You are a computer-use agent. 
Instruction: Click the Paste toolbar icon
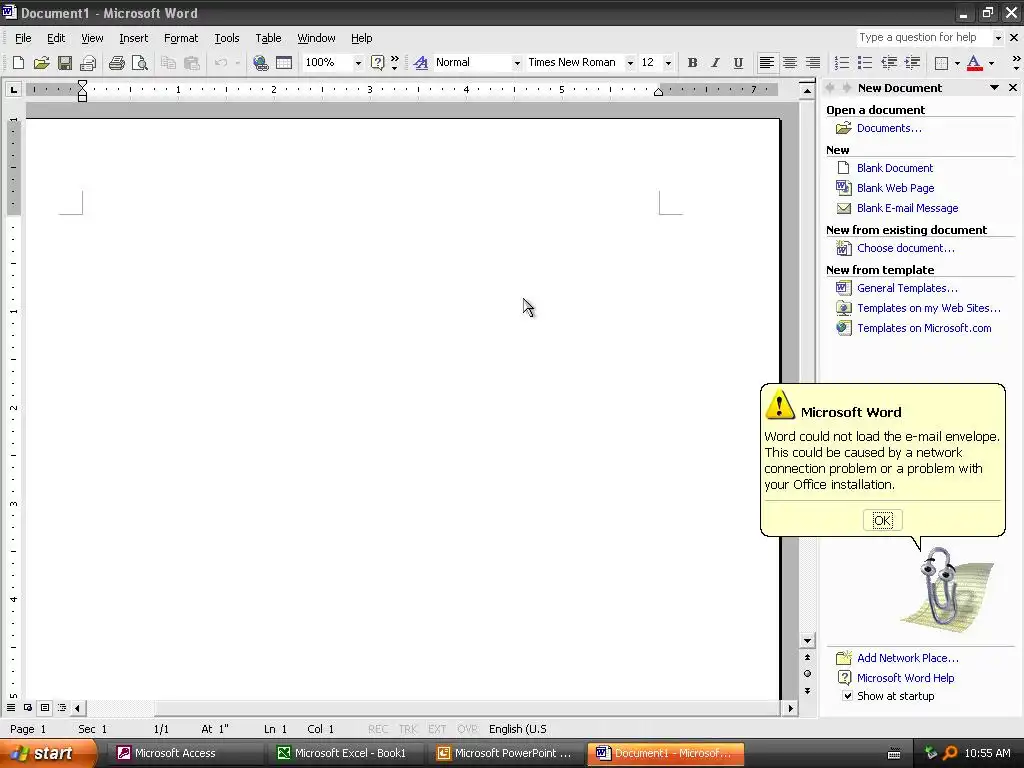coord(191,63)
